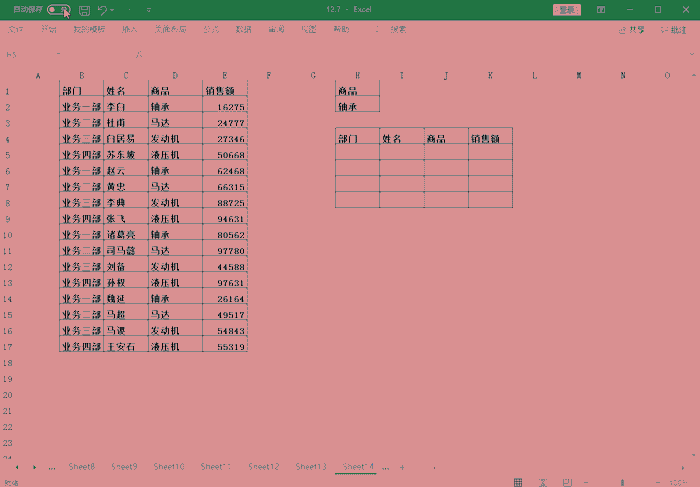Toggle the AutoSave switch
The height and width of the screenshot is (487, 700).
pos(58,9)
